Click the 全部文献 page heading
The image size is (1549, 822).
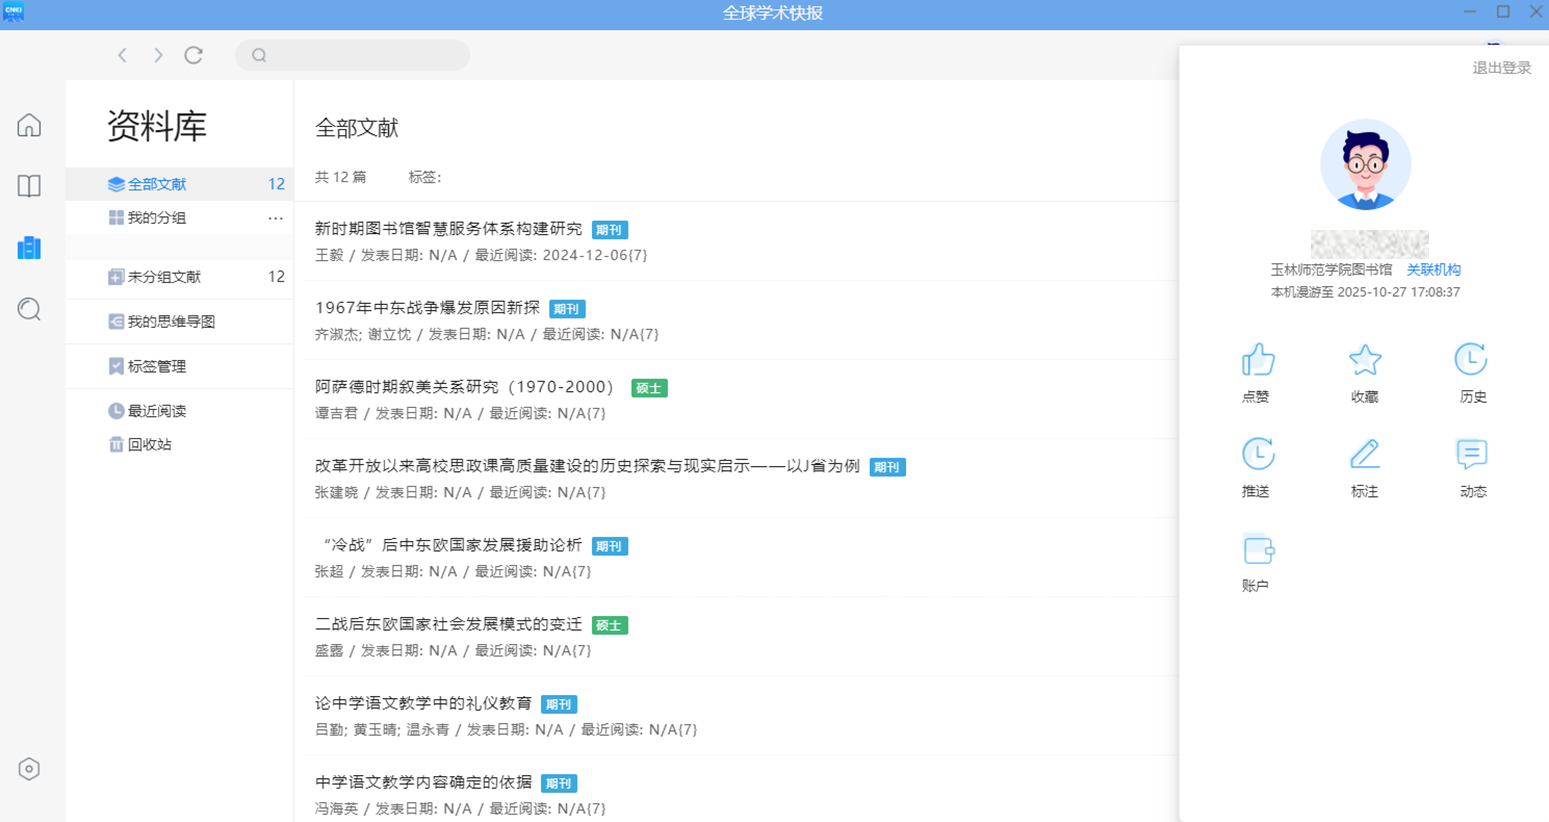click(357, 128)
